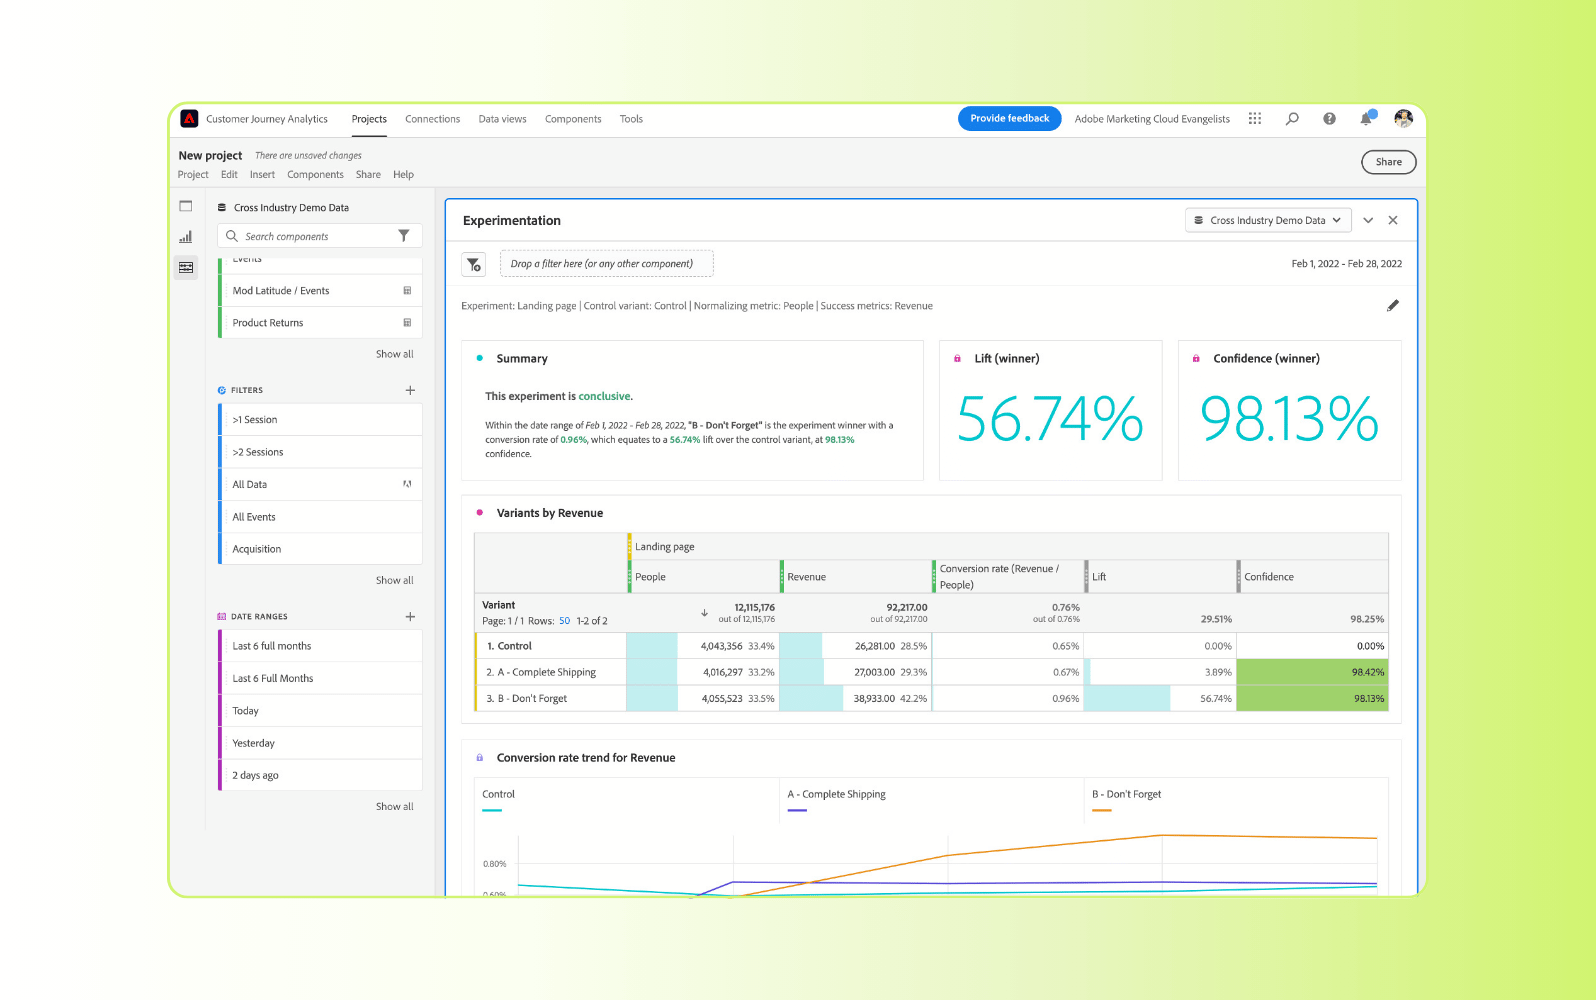Switch to the Connections tab
The height and width of the screenshot is (1000, 1596).
point(432,119)
